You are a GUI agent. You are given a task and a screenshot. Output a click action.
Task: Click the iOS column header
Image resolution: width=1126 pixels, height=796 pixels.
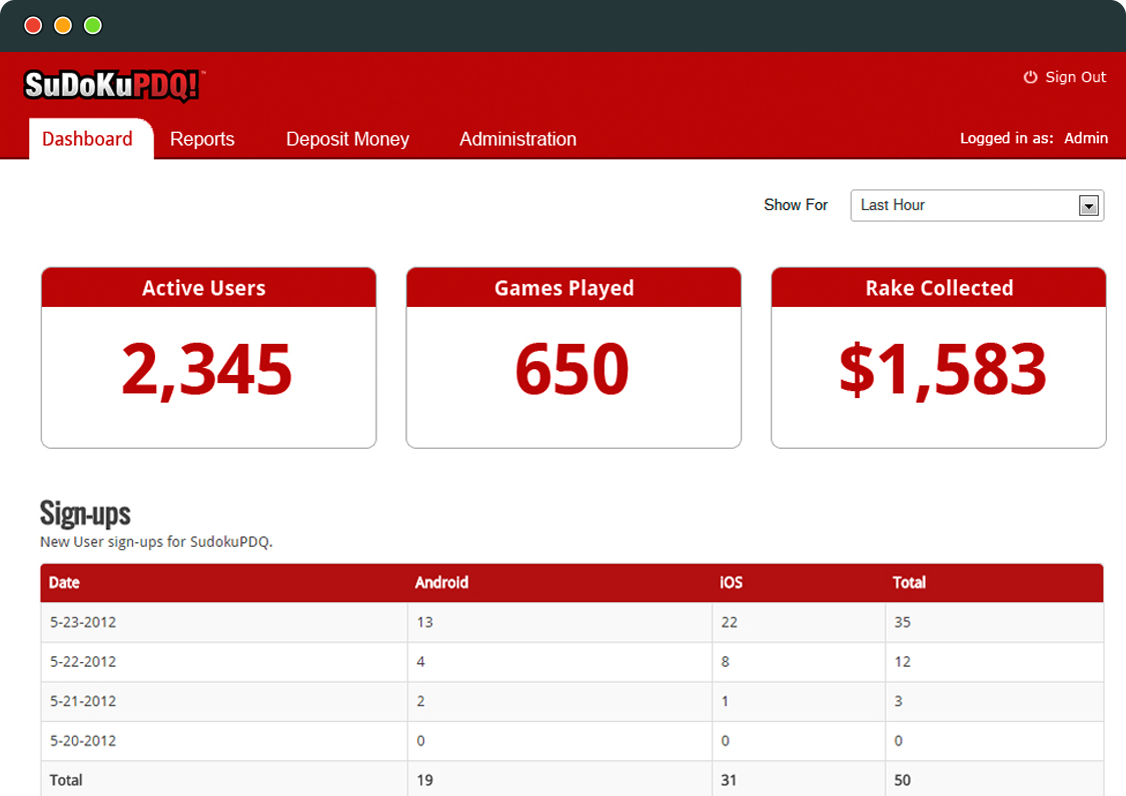(731, 583)
